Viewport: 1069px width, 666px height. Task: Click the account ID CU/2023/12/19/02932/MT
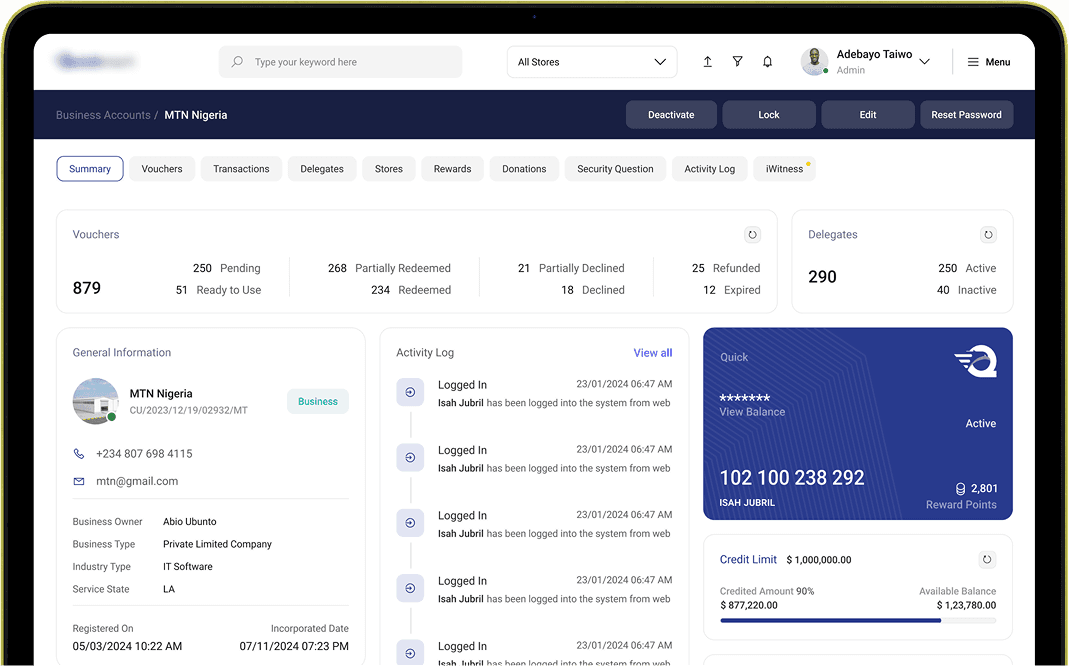(x=189, y=410)
